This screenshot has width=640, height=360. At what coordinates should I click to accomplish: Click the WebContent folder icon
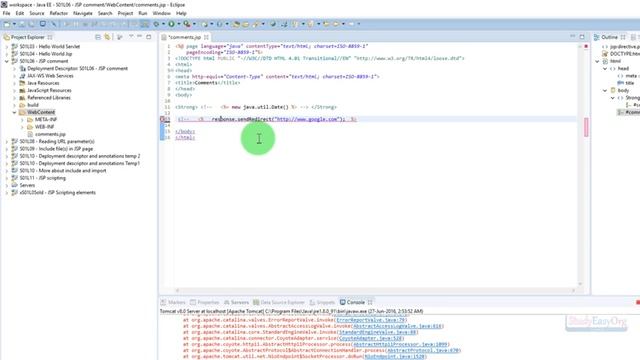tap(22, 112)
